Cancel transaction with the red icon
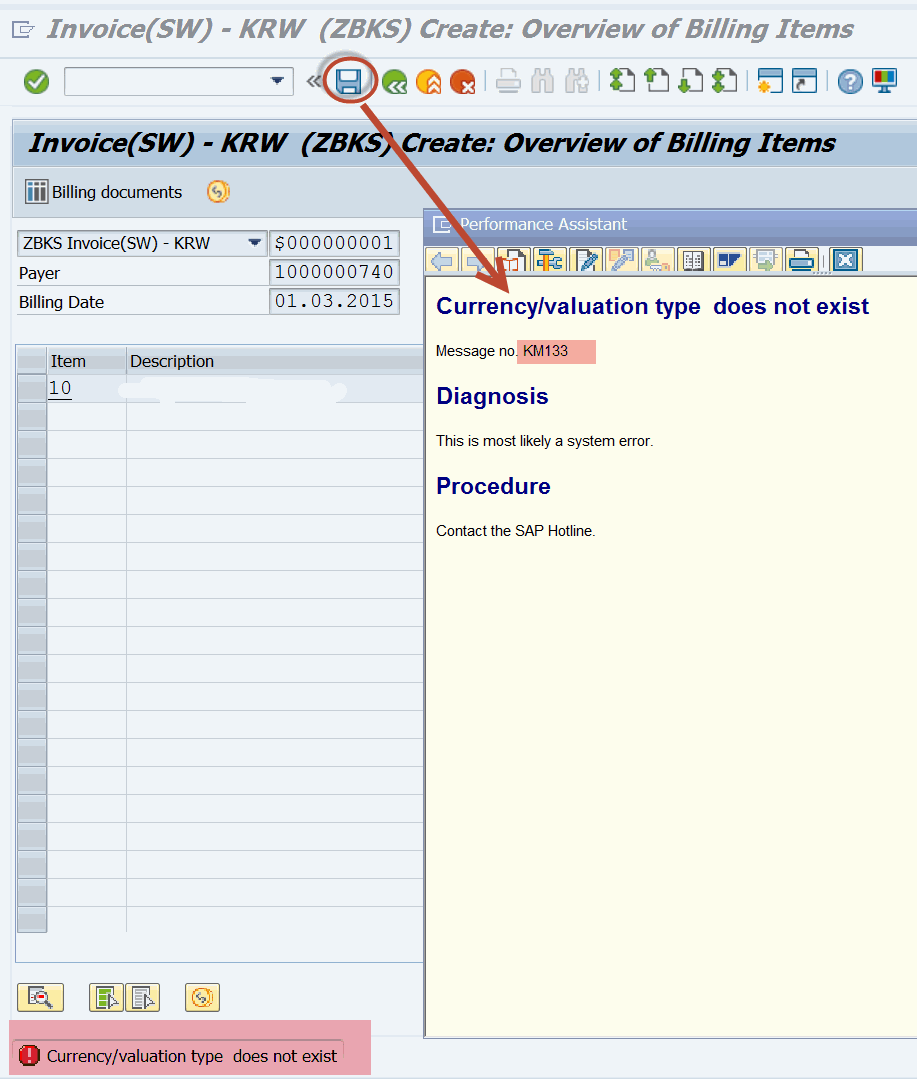 (463, 81)
